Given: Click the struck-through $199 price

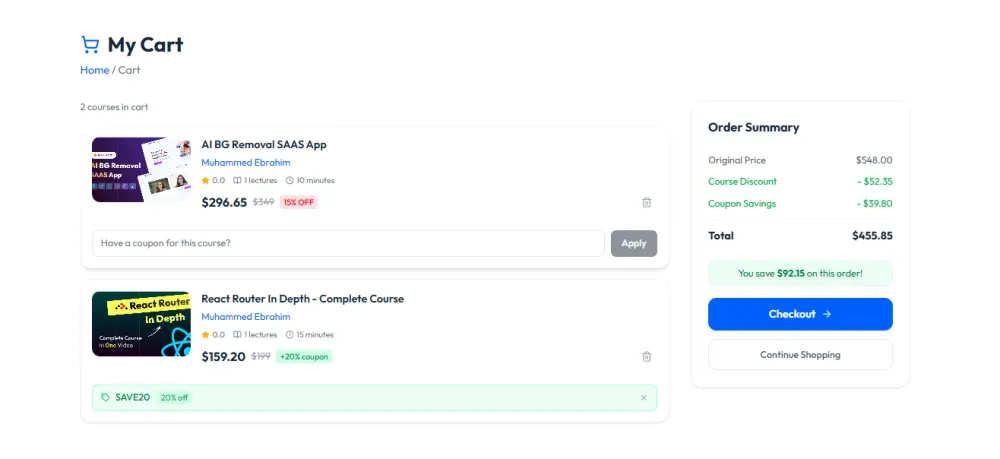Looking at the screenshot, I should 261,356.
